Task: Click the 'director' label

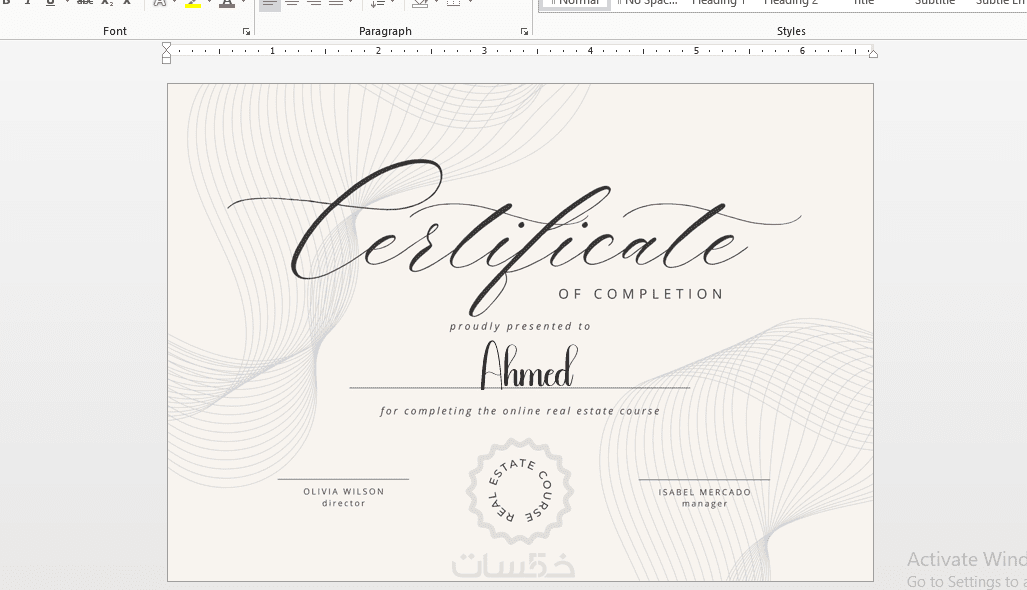Action: (344, 504)
